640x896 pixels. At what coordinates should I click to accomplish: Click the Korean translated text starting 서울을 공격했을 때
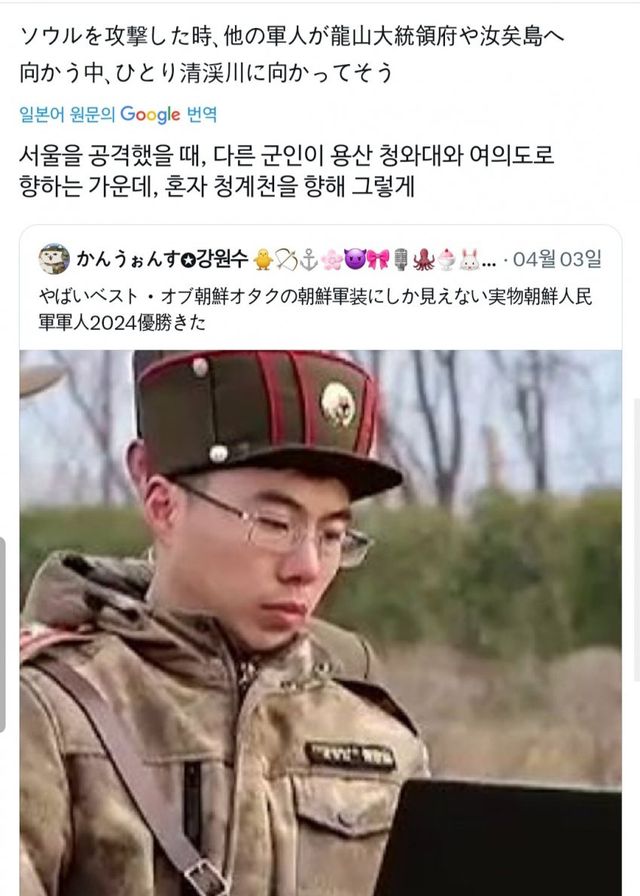[287, 170]
